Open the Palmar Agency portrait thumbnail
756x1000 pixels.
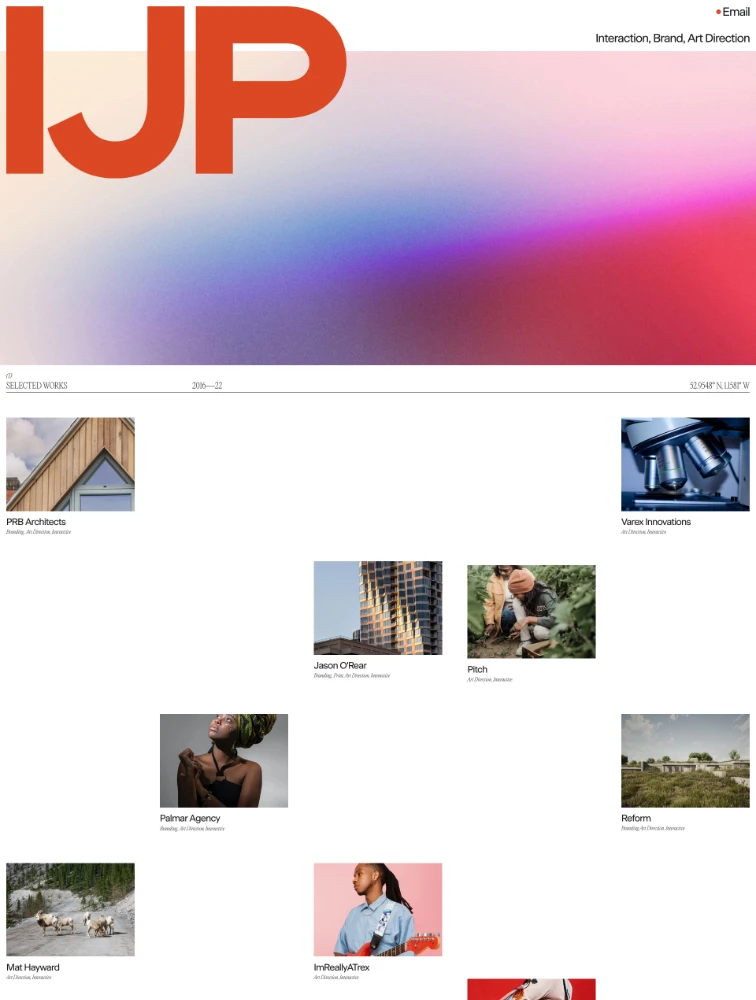pos(224,760)
